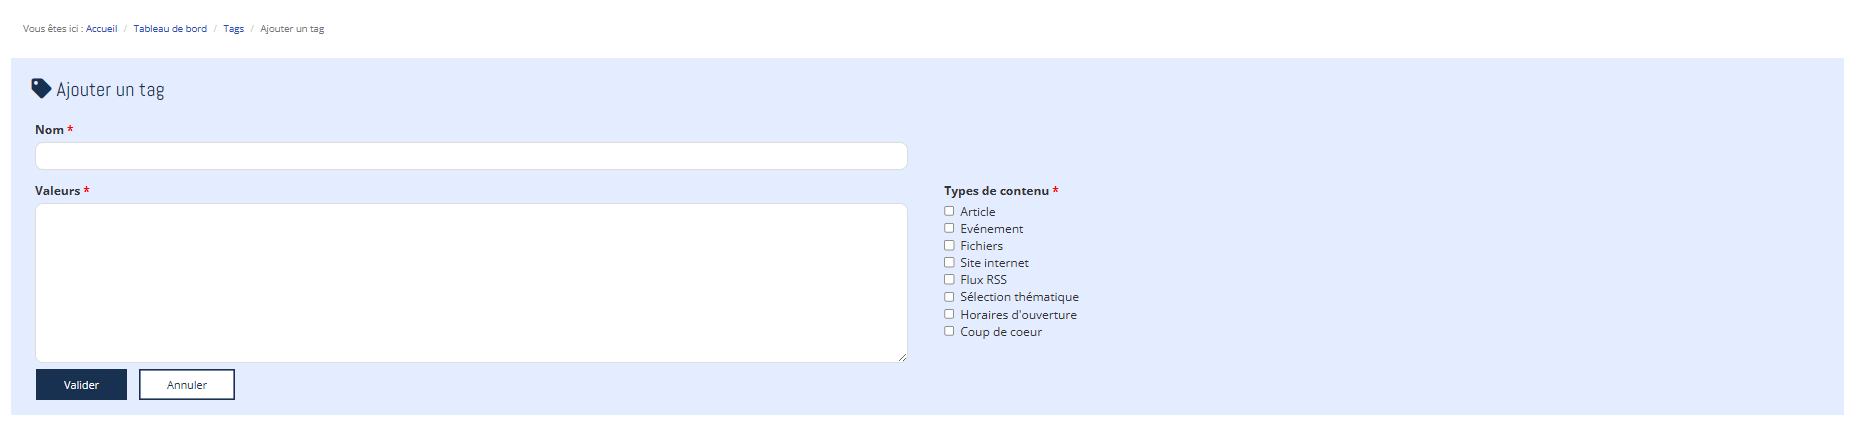This screenshot has height=421, width=1852.
Task: Grab the Valeurs textarea resize handle
Action: click(x=903, y=357)
